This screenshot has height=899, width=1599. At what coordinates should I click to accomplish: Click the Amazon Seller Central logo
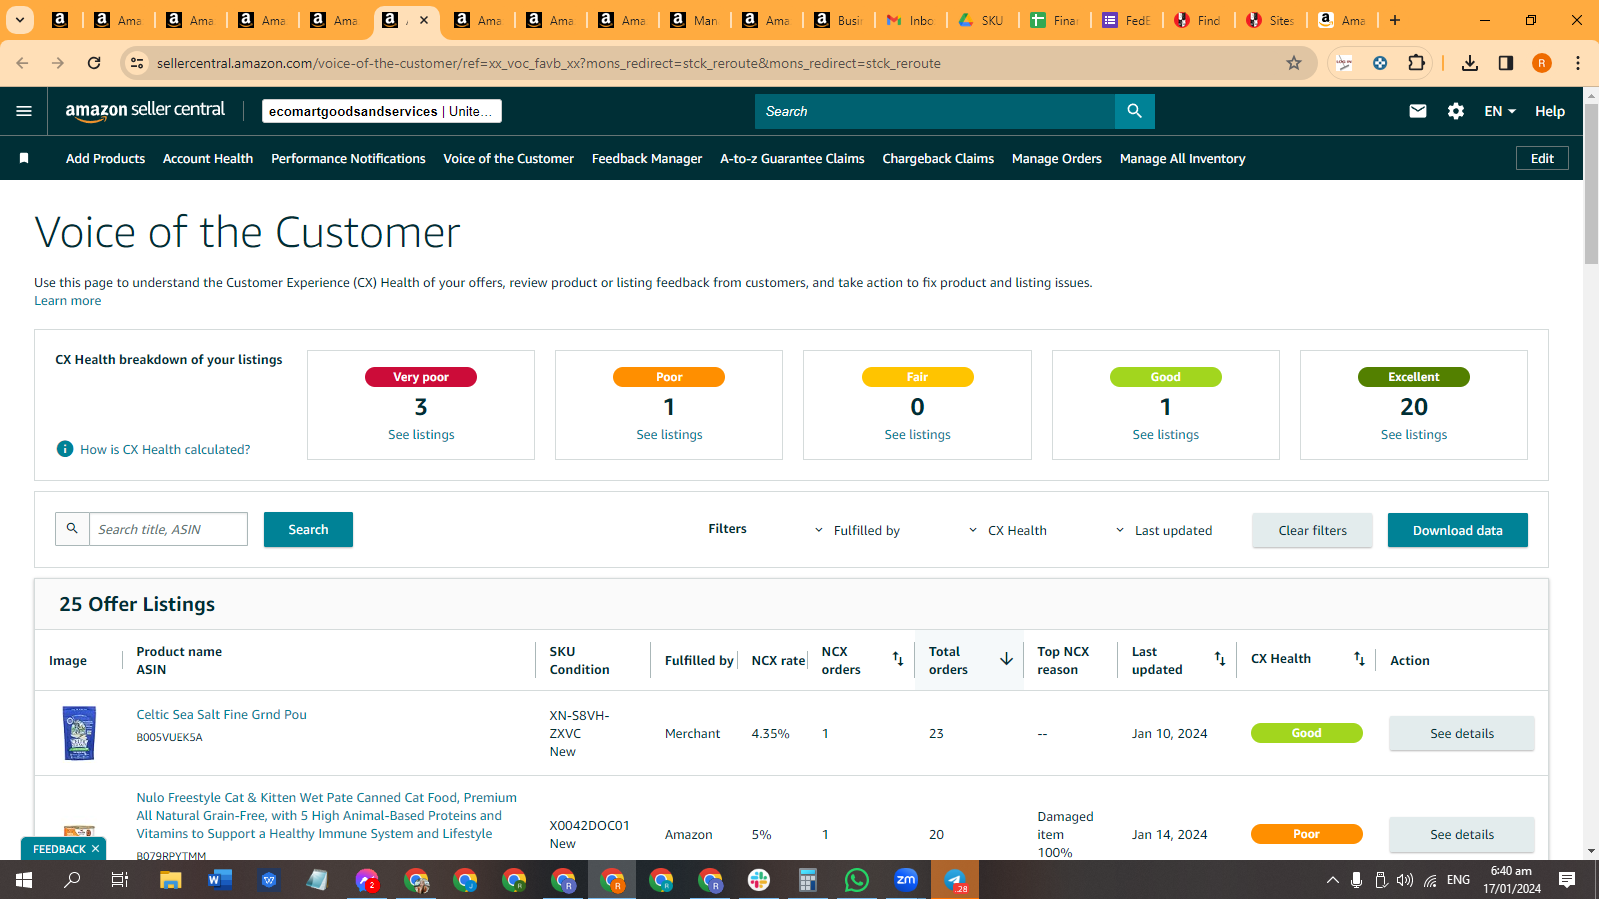tap(145, 111)
